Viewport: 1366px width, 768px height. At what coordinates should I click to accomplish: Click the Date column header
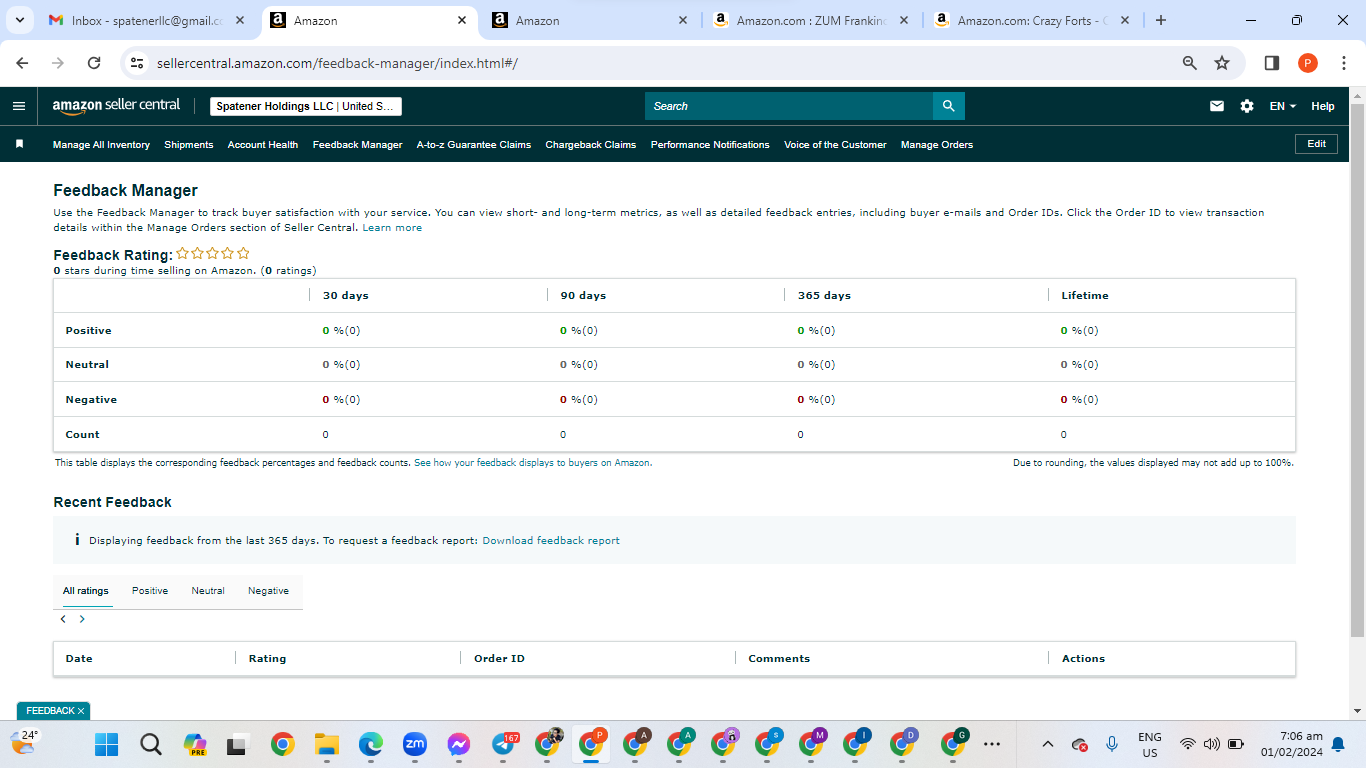point(79,659)
